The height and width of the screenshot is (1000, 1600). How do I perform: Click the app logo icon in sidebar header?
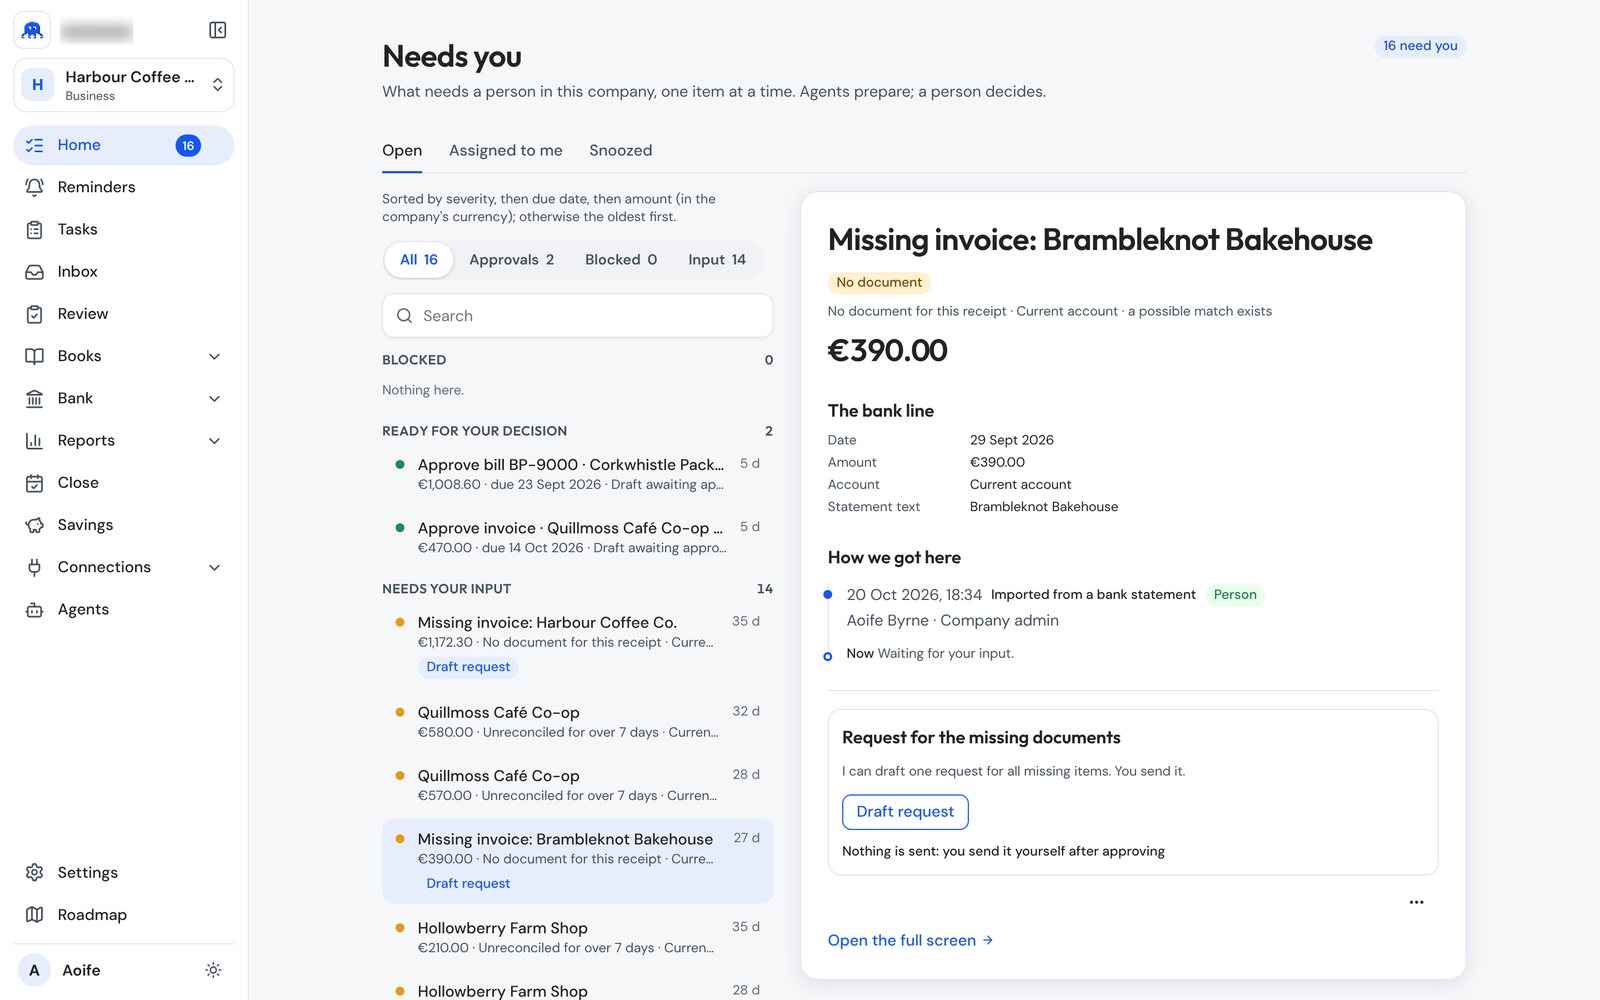[x=32, y=30]
